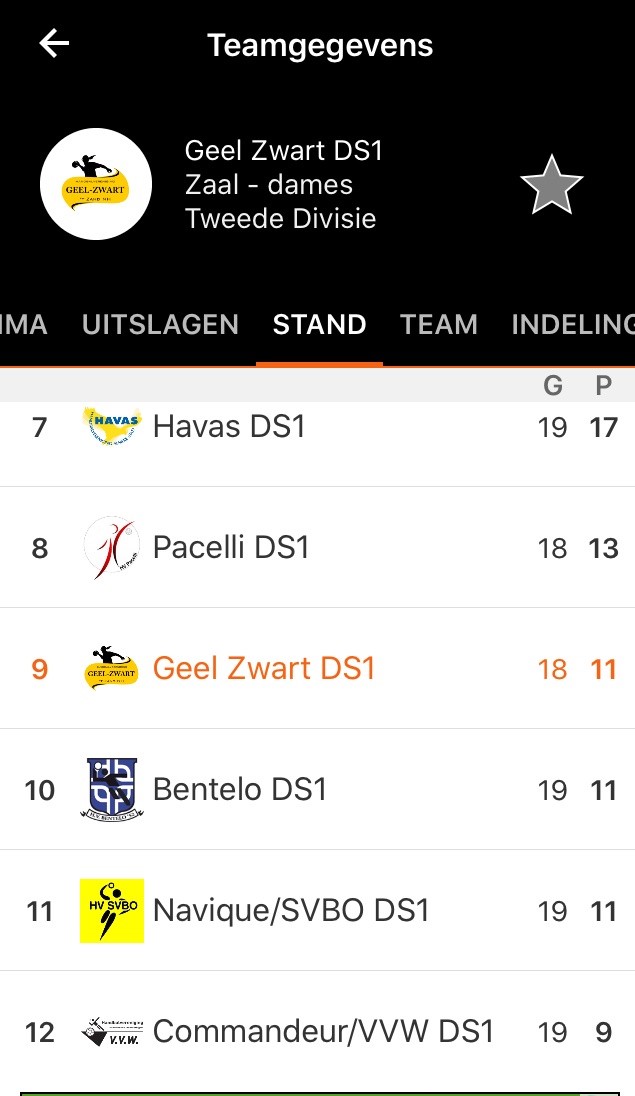635x1096 pixels.
Task: Tap the V.V.W. club logo
Action: 112,1032
